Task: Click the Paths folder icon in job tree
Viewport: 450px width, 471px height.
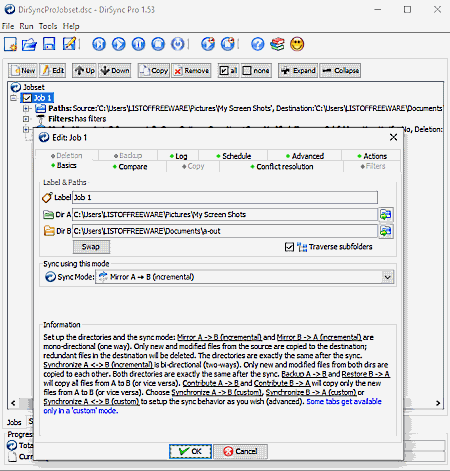Action: (40, 108)
